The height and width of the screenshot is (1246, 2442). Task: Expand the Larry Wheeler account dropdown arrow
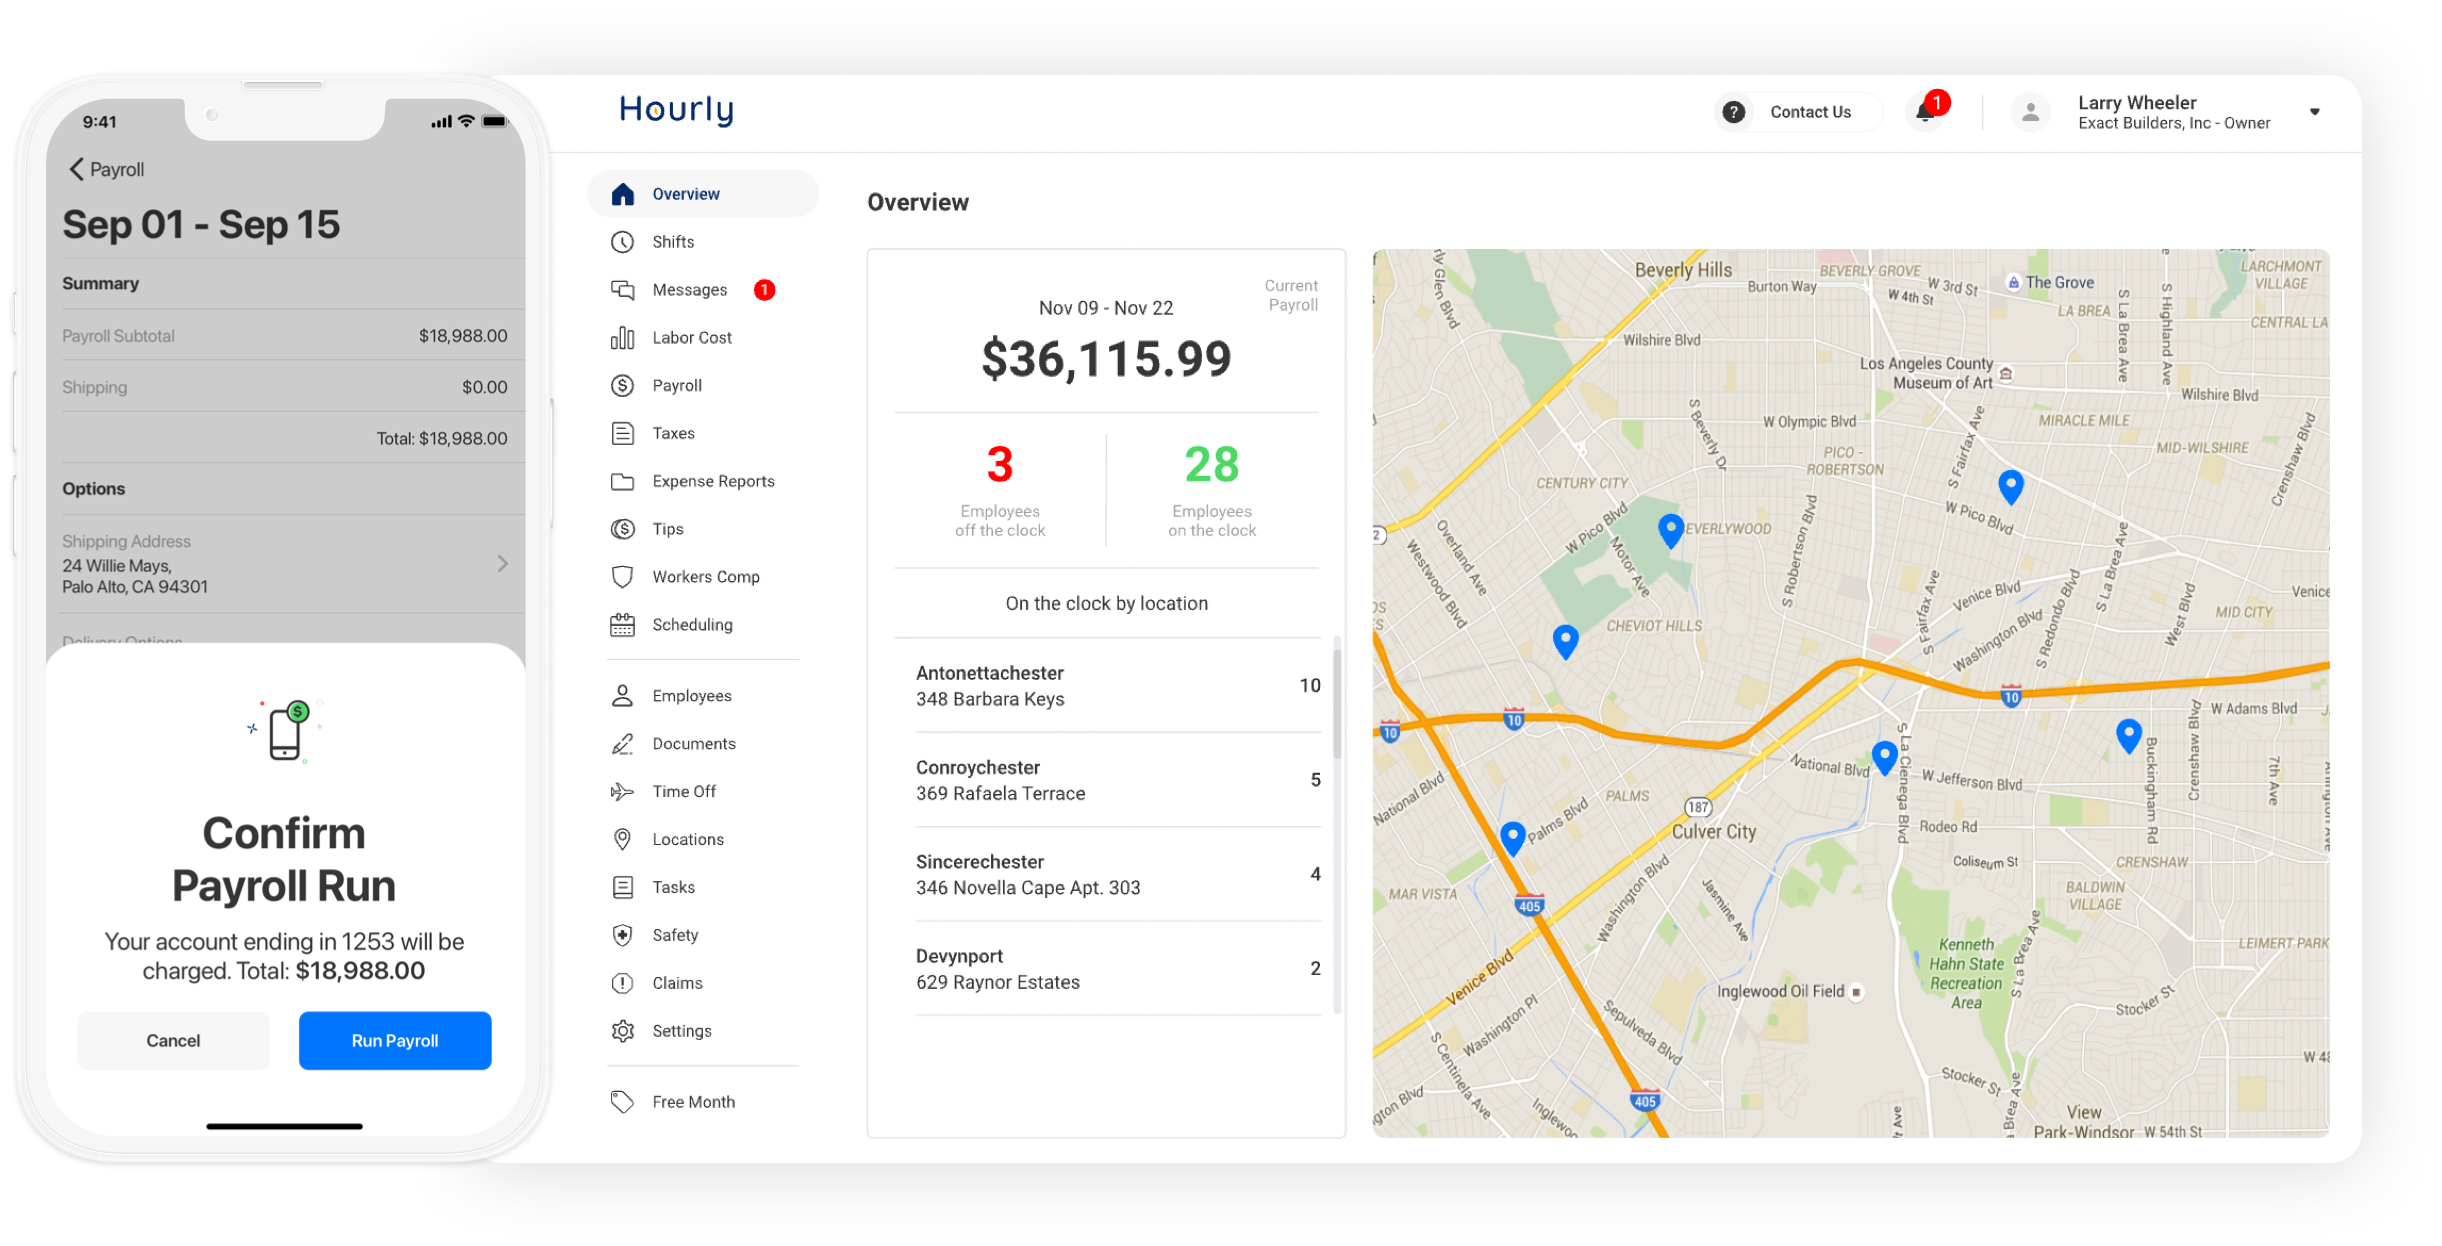point(2315,112)
